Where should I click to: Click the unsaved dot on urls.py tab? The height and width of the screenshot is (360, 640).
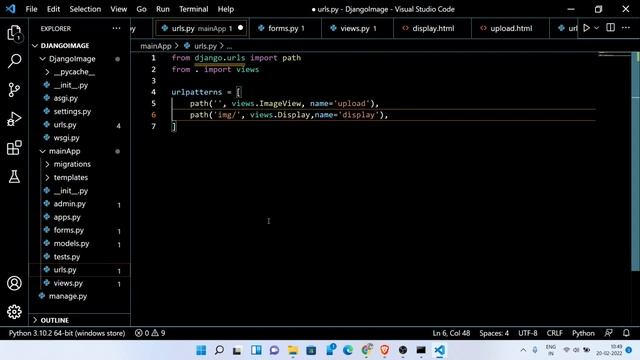(240, 28)
